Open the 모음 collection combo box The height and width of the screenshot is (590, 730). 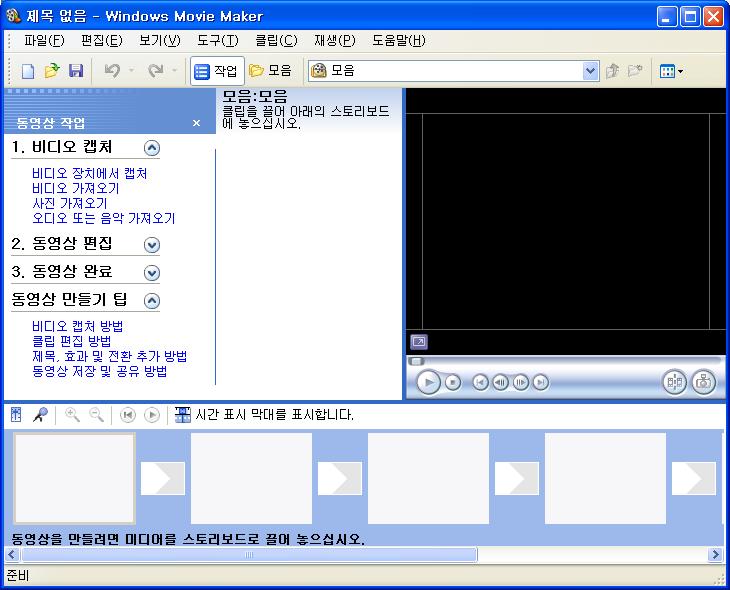pyautogui.click(x=453, y=71)
